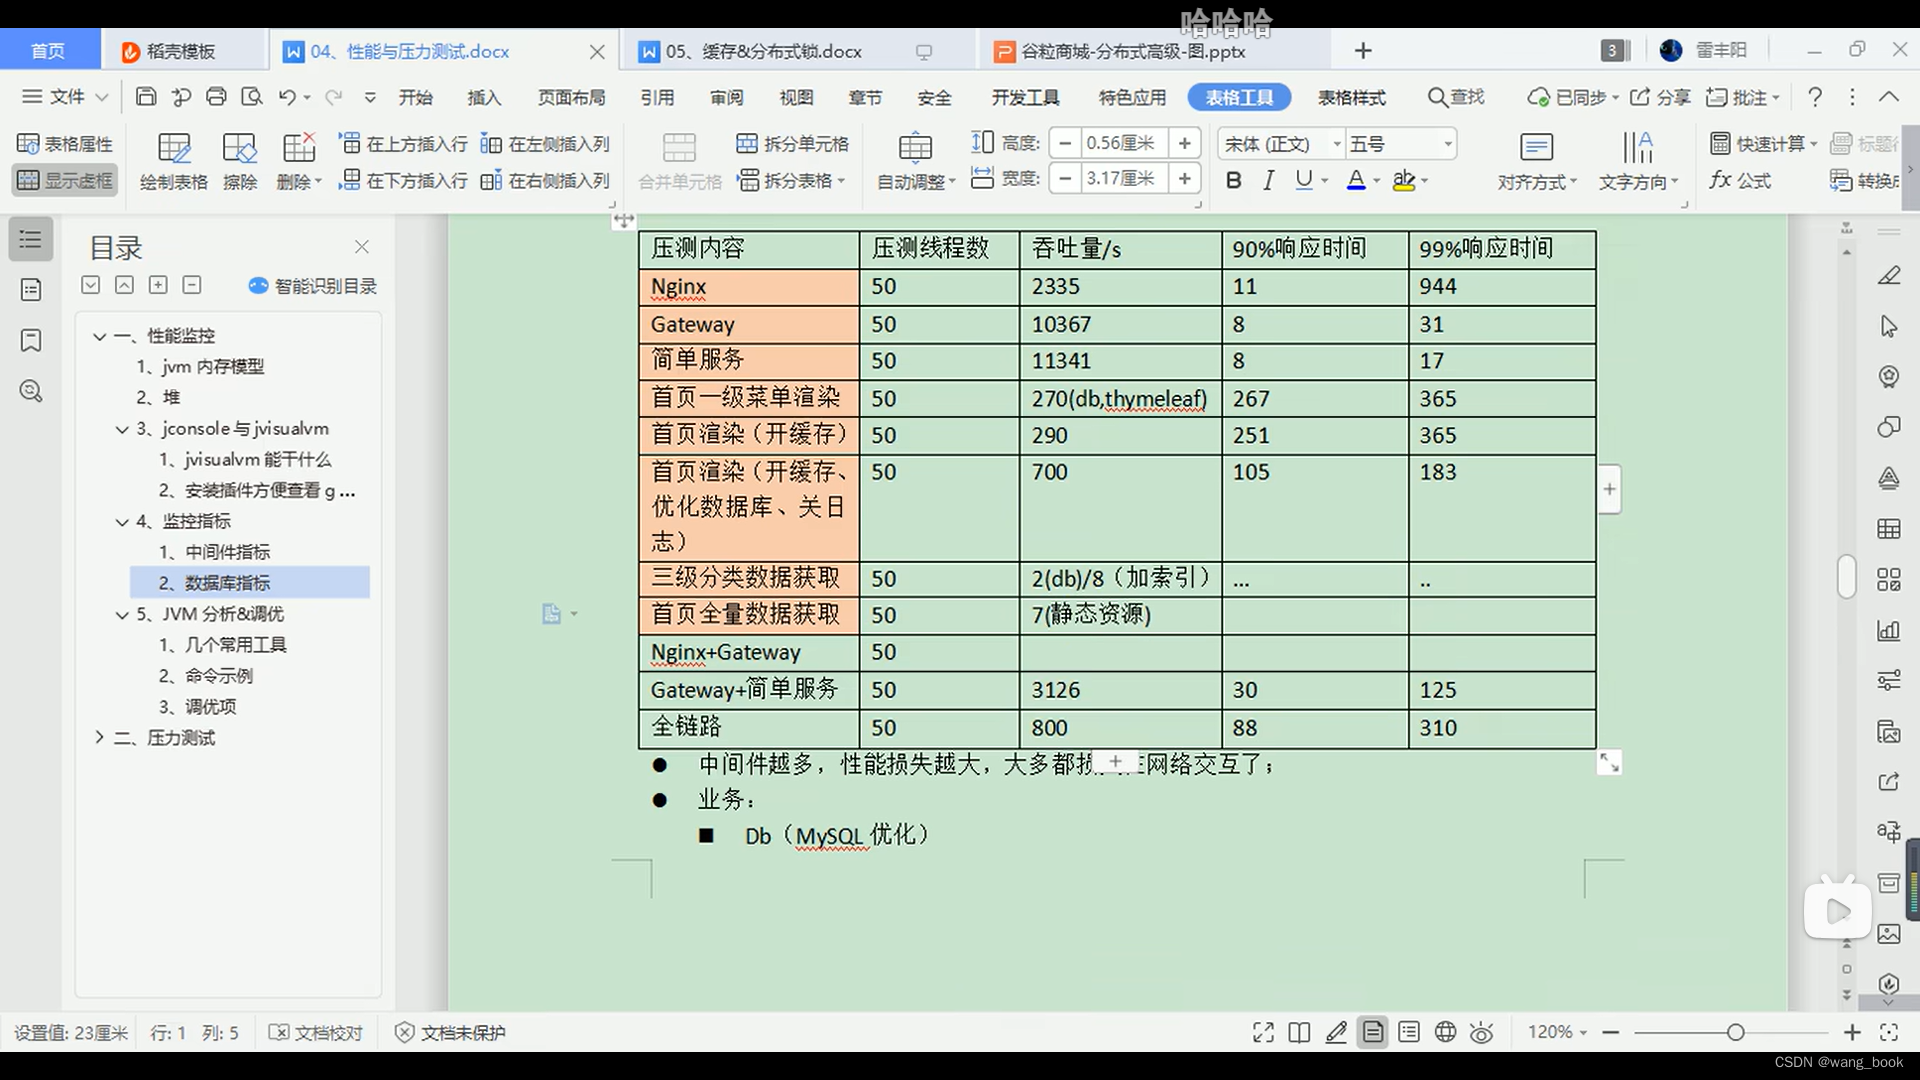Toggle the outline view mode button in status bar

[1409, 1032]
